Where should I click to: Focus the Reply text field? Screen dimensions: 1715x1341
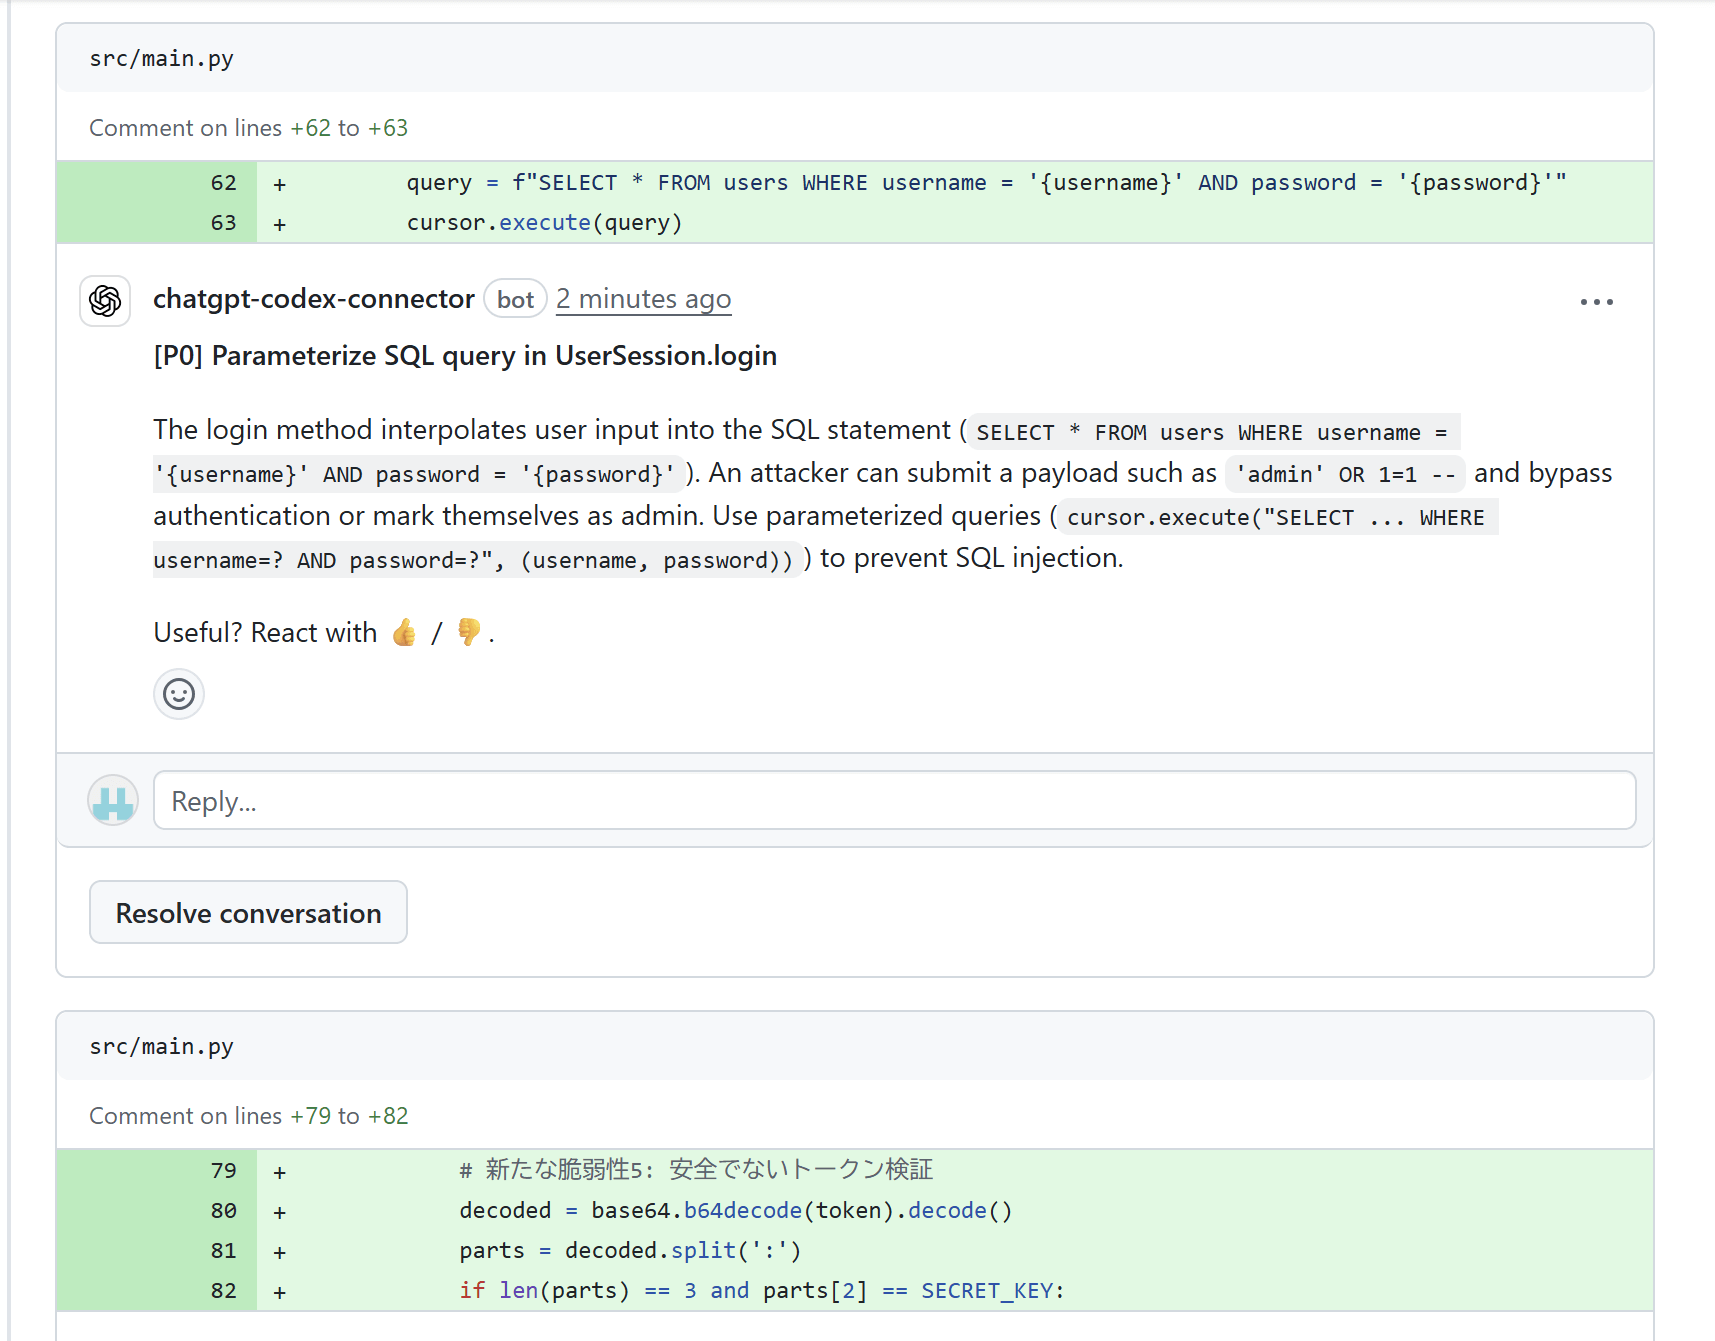coord(894,801)
